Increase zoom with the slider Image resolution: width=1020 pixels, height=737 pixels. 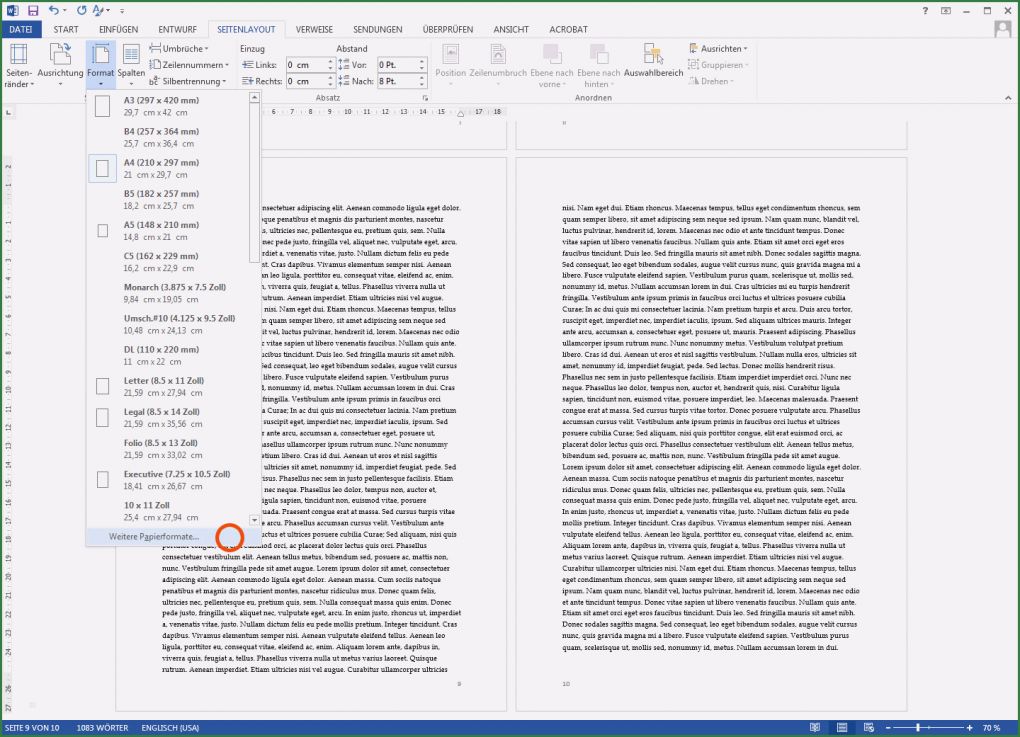[x=970, y=728]
